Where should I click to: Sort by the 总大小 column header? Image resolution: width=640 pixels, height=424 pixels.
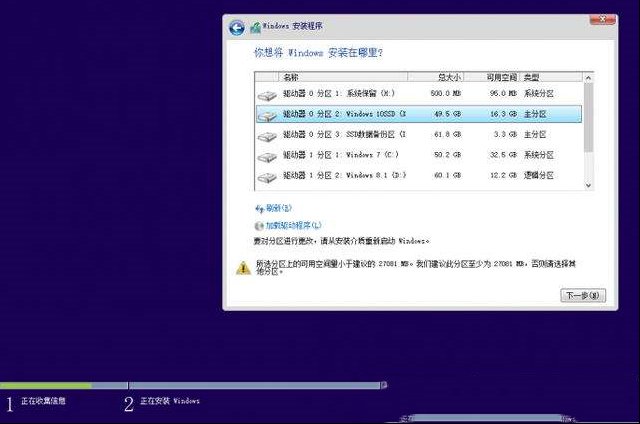pos(436,77)
